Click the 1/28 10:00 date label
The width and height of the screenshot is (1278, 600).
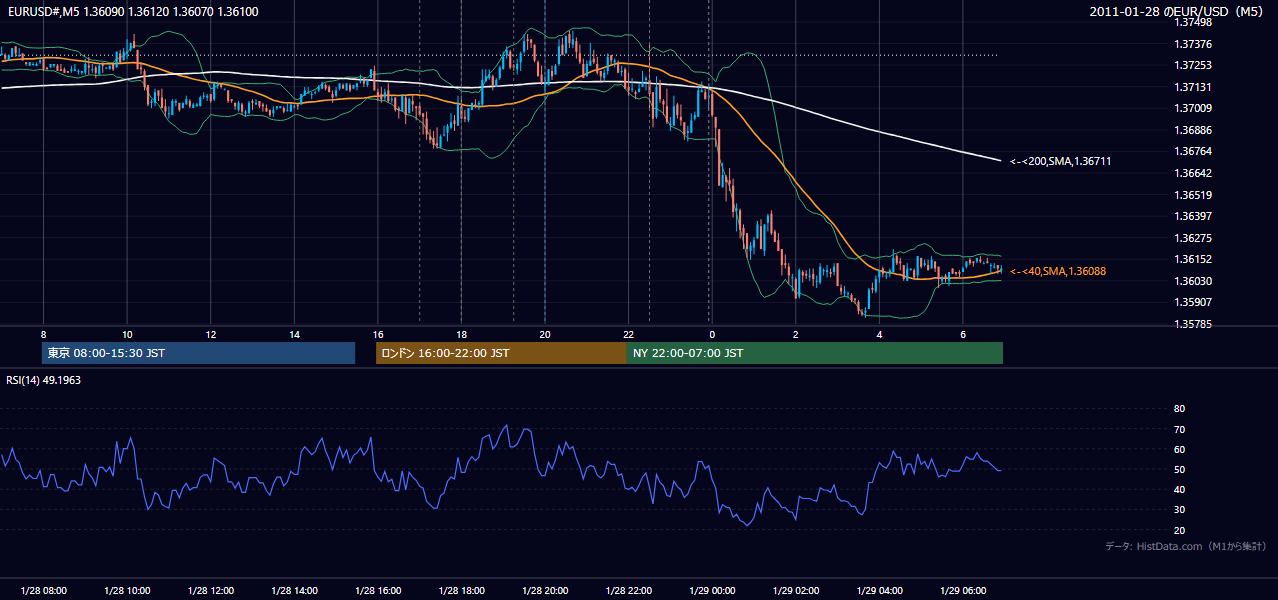[127, 591]
